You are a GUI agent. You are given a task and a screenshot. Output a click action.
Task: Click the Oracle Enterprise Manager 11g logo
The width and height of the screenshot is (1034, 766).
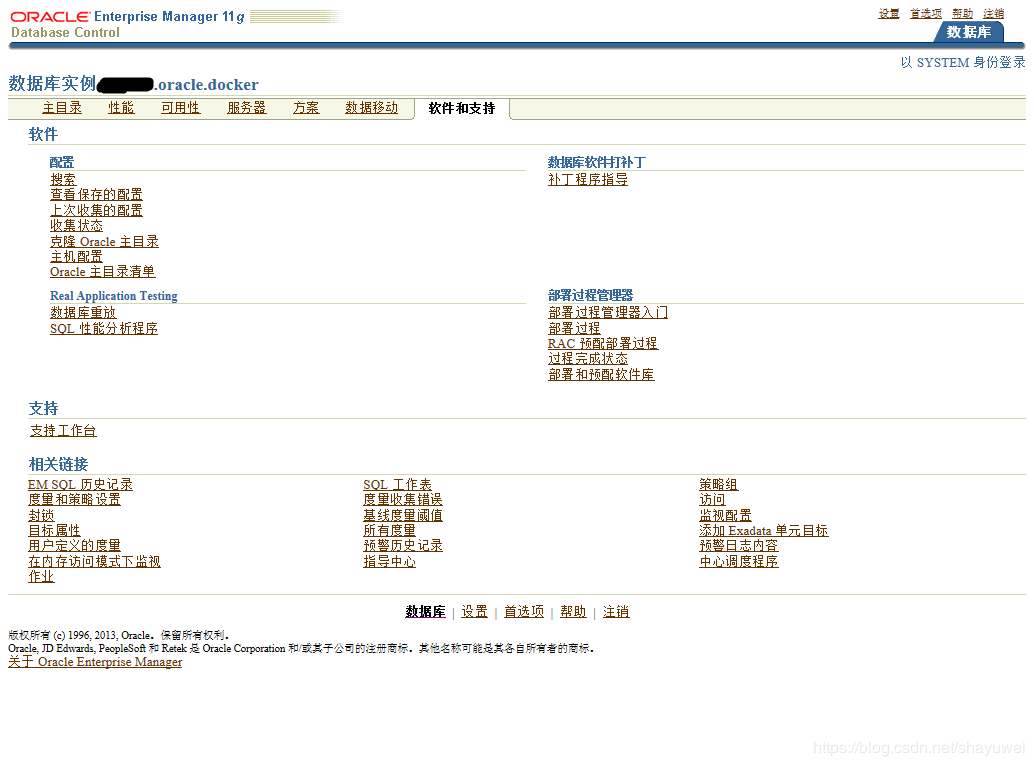(x=127, y=16)
